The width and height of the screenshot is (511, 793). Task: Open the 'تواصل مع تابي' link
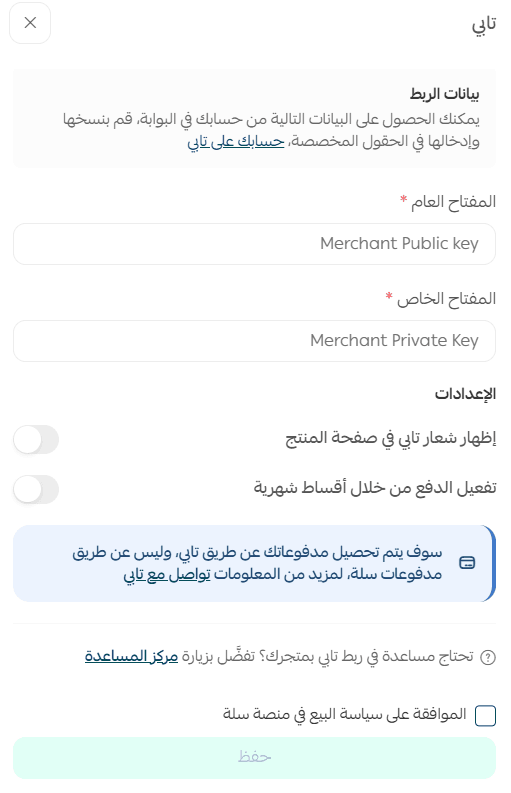point(167,574)
